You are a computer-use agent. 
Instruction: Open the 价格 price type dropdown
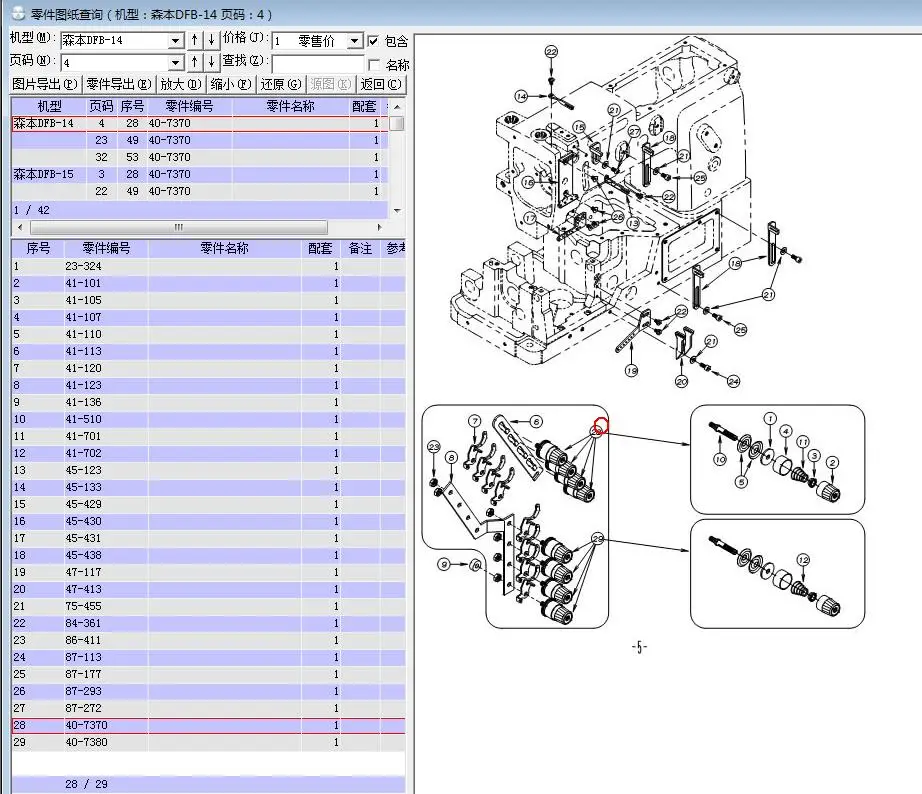(x=354, y=41)
